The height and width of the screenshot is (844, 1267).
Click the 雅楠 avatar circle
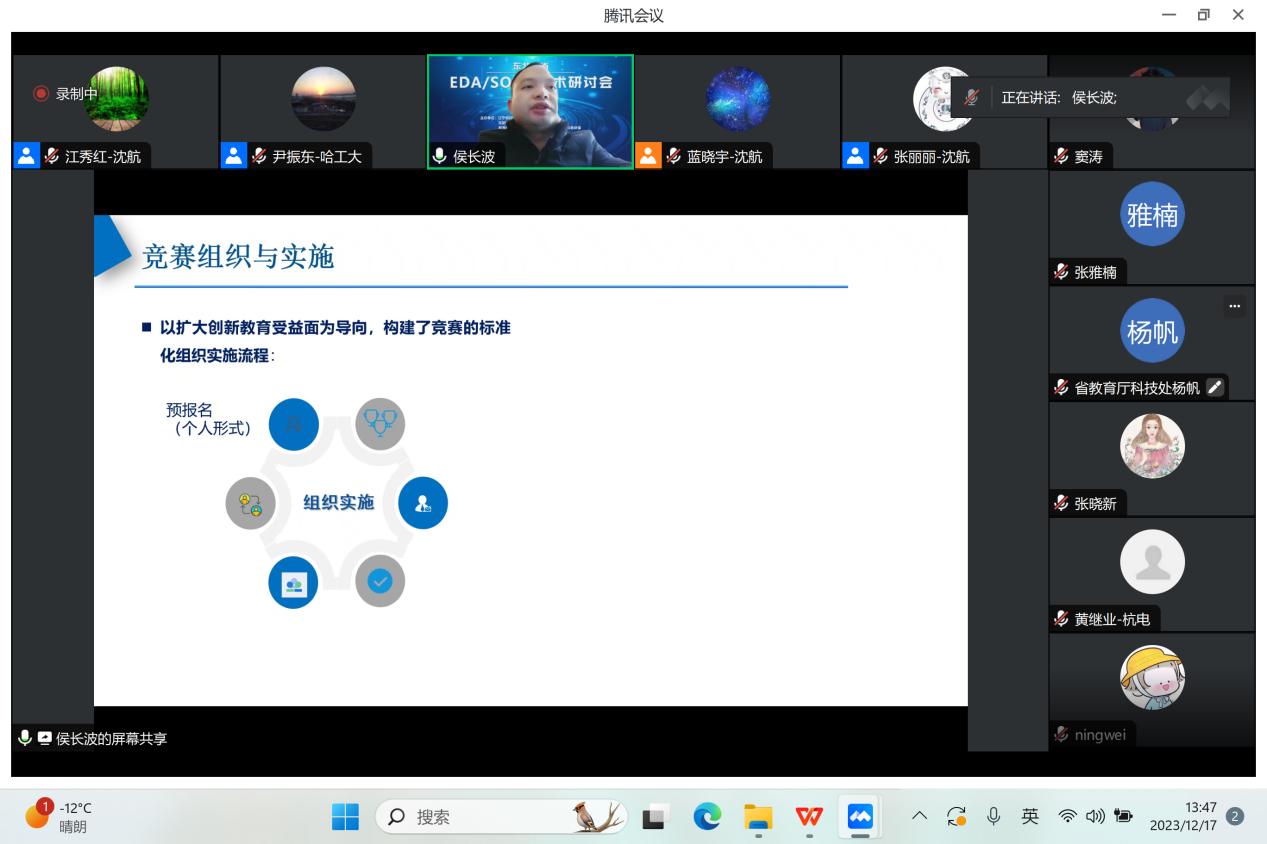[1152, 214]
